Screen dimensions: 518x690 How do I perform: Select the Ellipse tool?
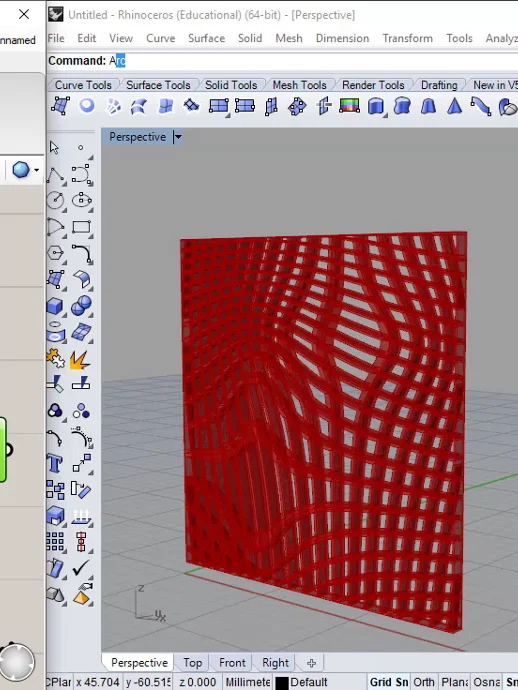point(81,200)
